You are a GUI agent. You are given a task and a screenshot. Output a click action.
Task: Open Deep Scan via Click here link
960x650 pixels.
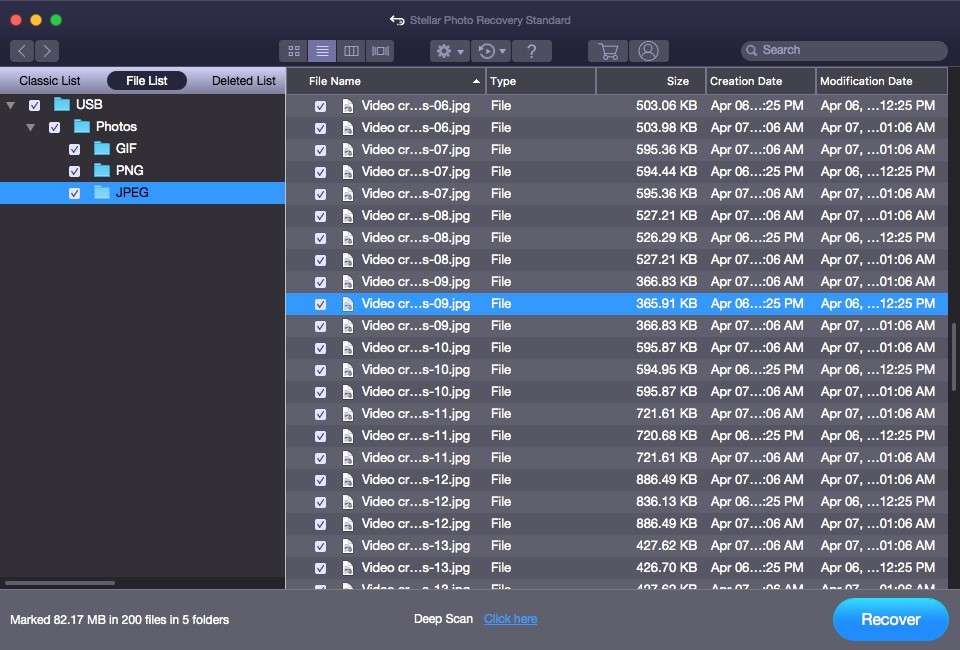point(510,619)
